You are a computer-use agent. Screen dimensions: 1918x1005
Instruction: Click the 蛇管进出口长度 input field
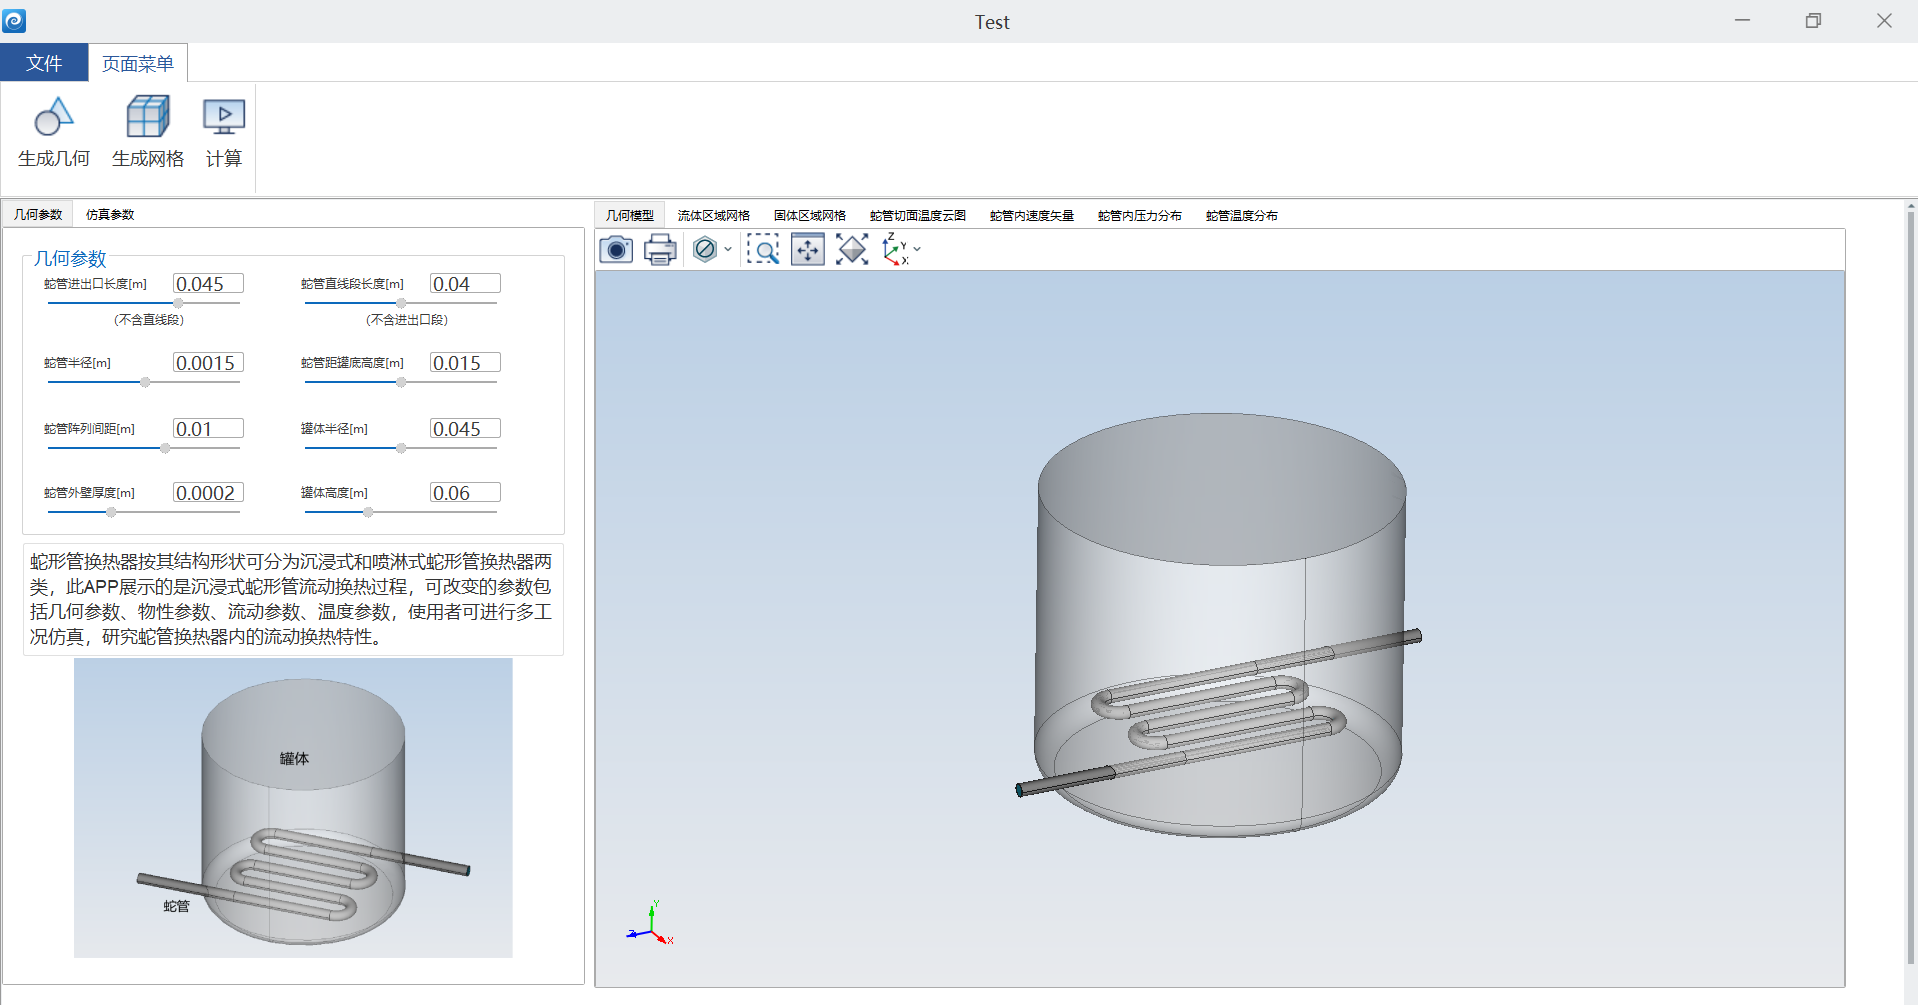208,284
